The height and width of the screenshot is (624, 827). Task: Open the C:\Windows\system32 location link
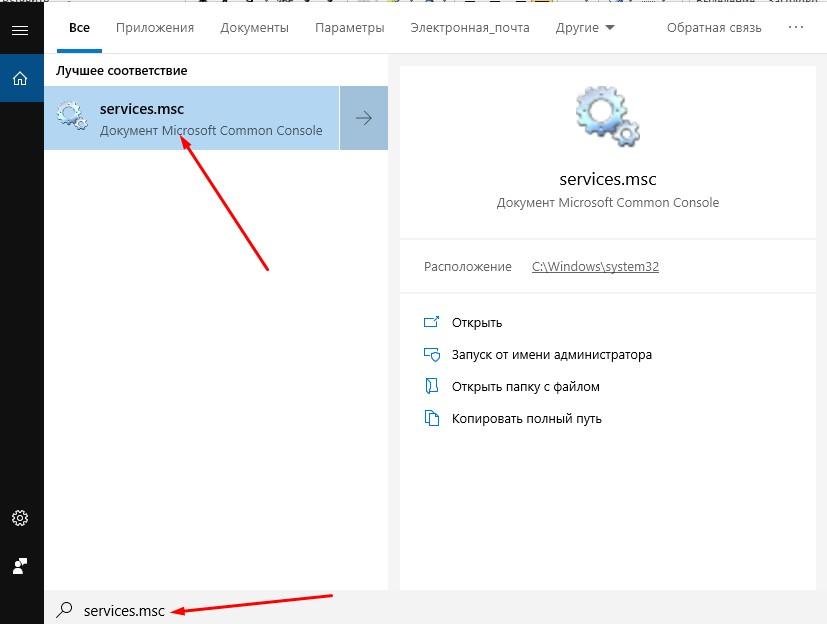pos(597,266)
